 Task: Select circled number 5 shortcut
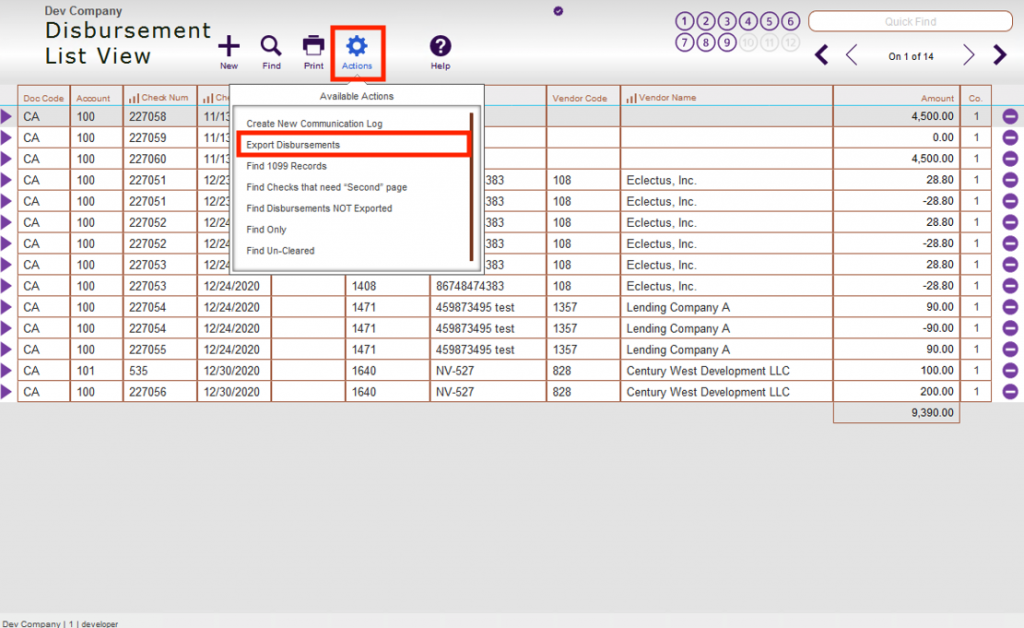[769, 22]
